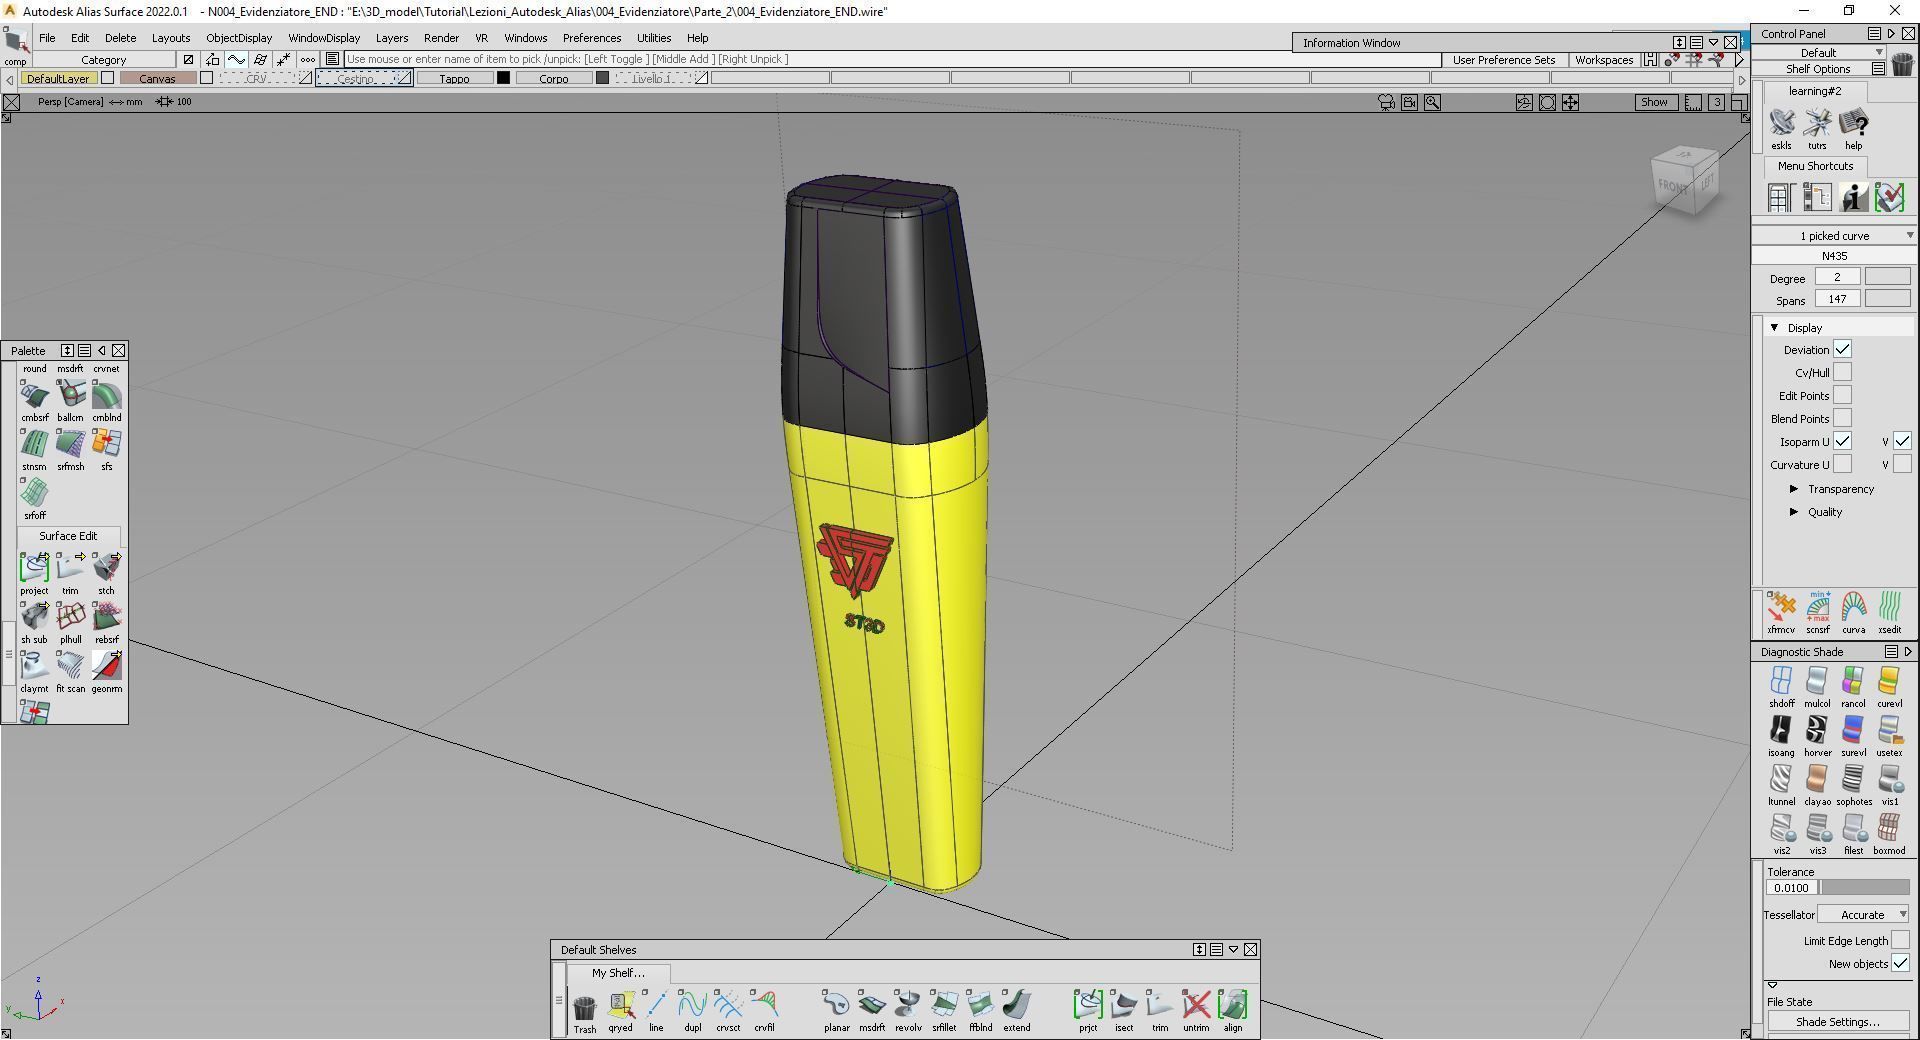Enable the mulcol multi-color shade
Screen dimensions: 1920x1040
[1817, 681]
